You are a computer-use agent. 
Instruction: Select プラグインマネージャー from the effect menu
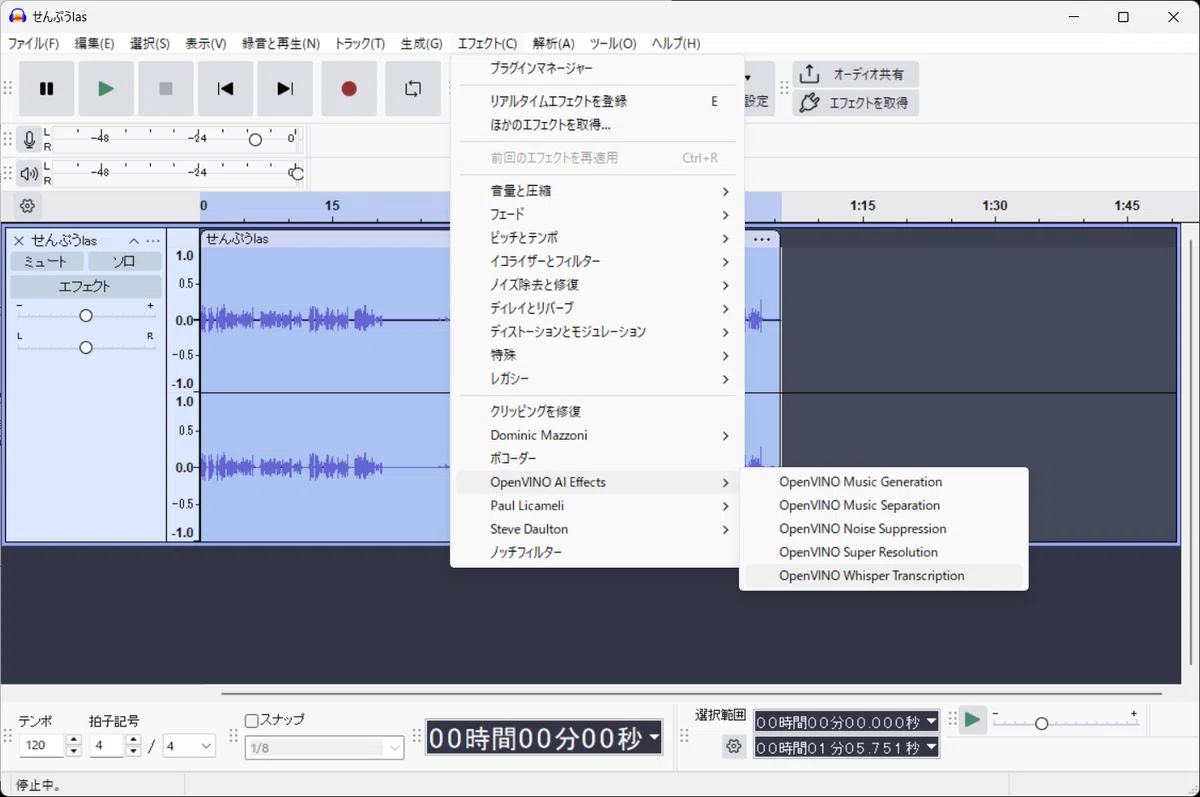597,68
